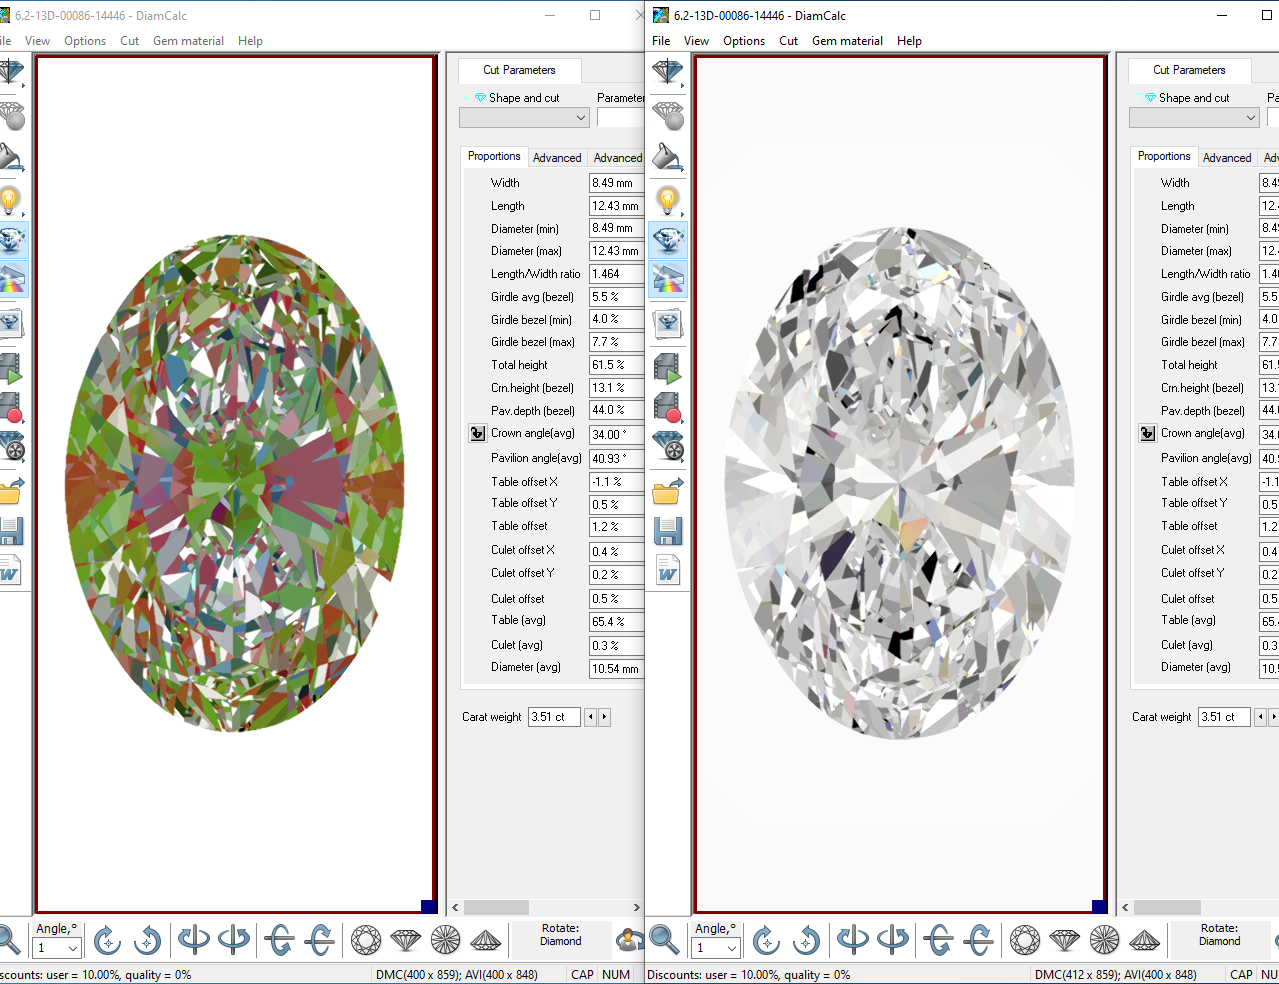Open the Gem material menu in left window
1279x984 pixels.
tap(188, 41)
